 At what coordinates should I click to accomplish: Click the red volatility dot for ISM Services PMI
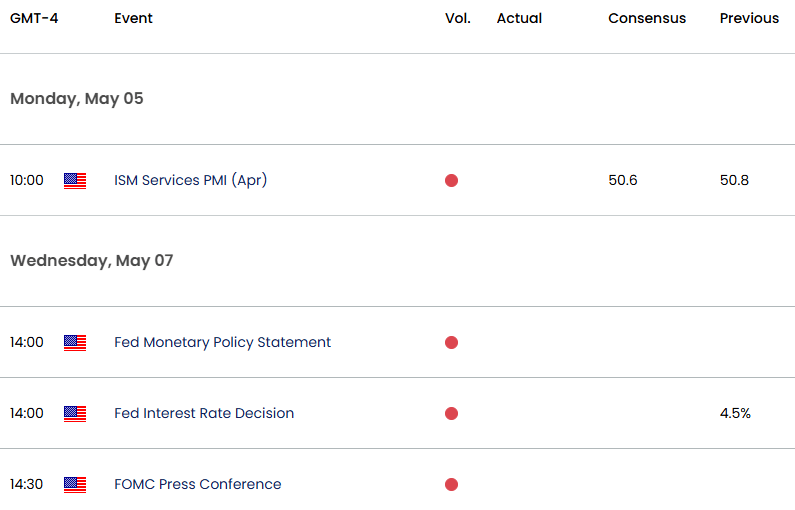point(451,180)
